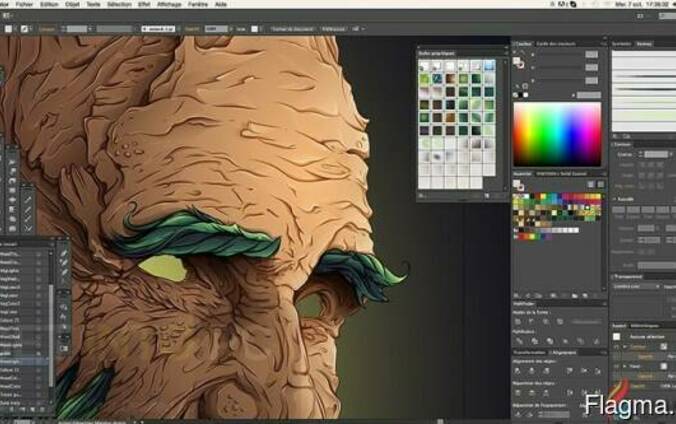The width and height of the screenshot is (676, 424).
Task: Click Opacité label in control bar
Action: [x=192, y=29]
